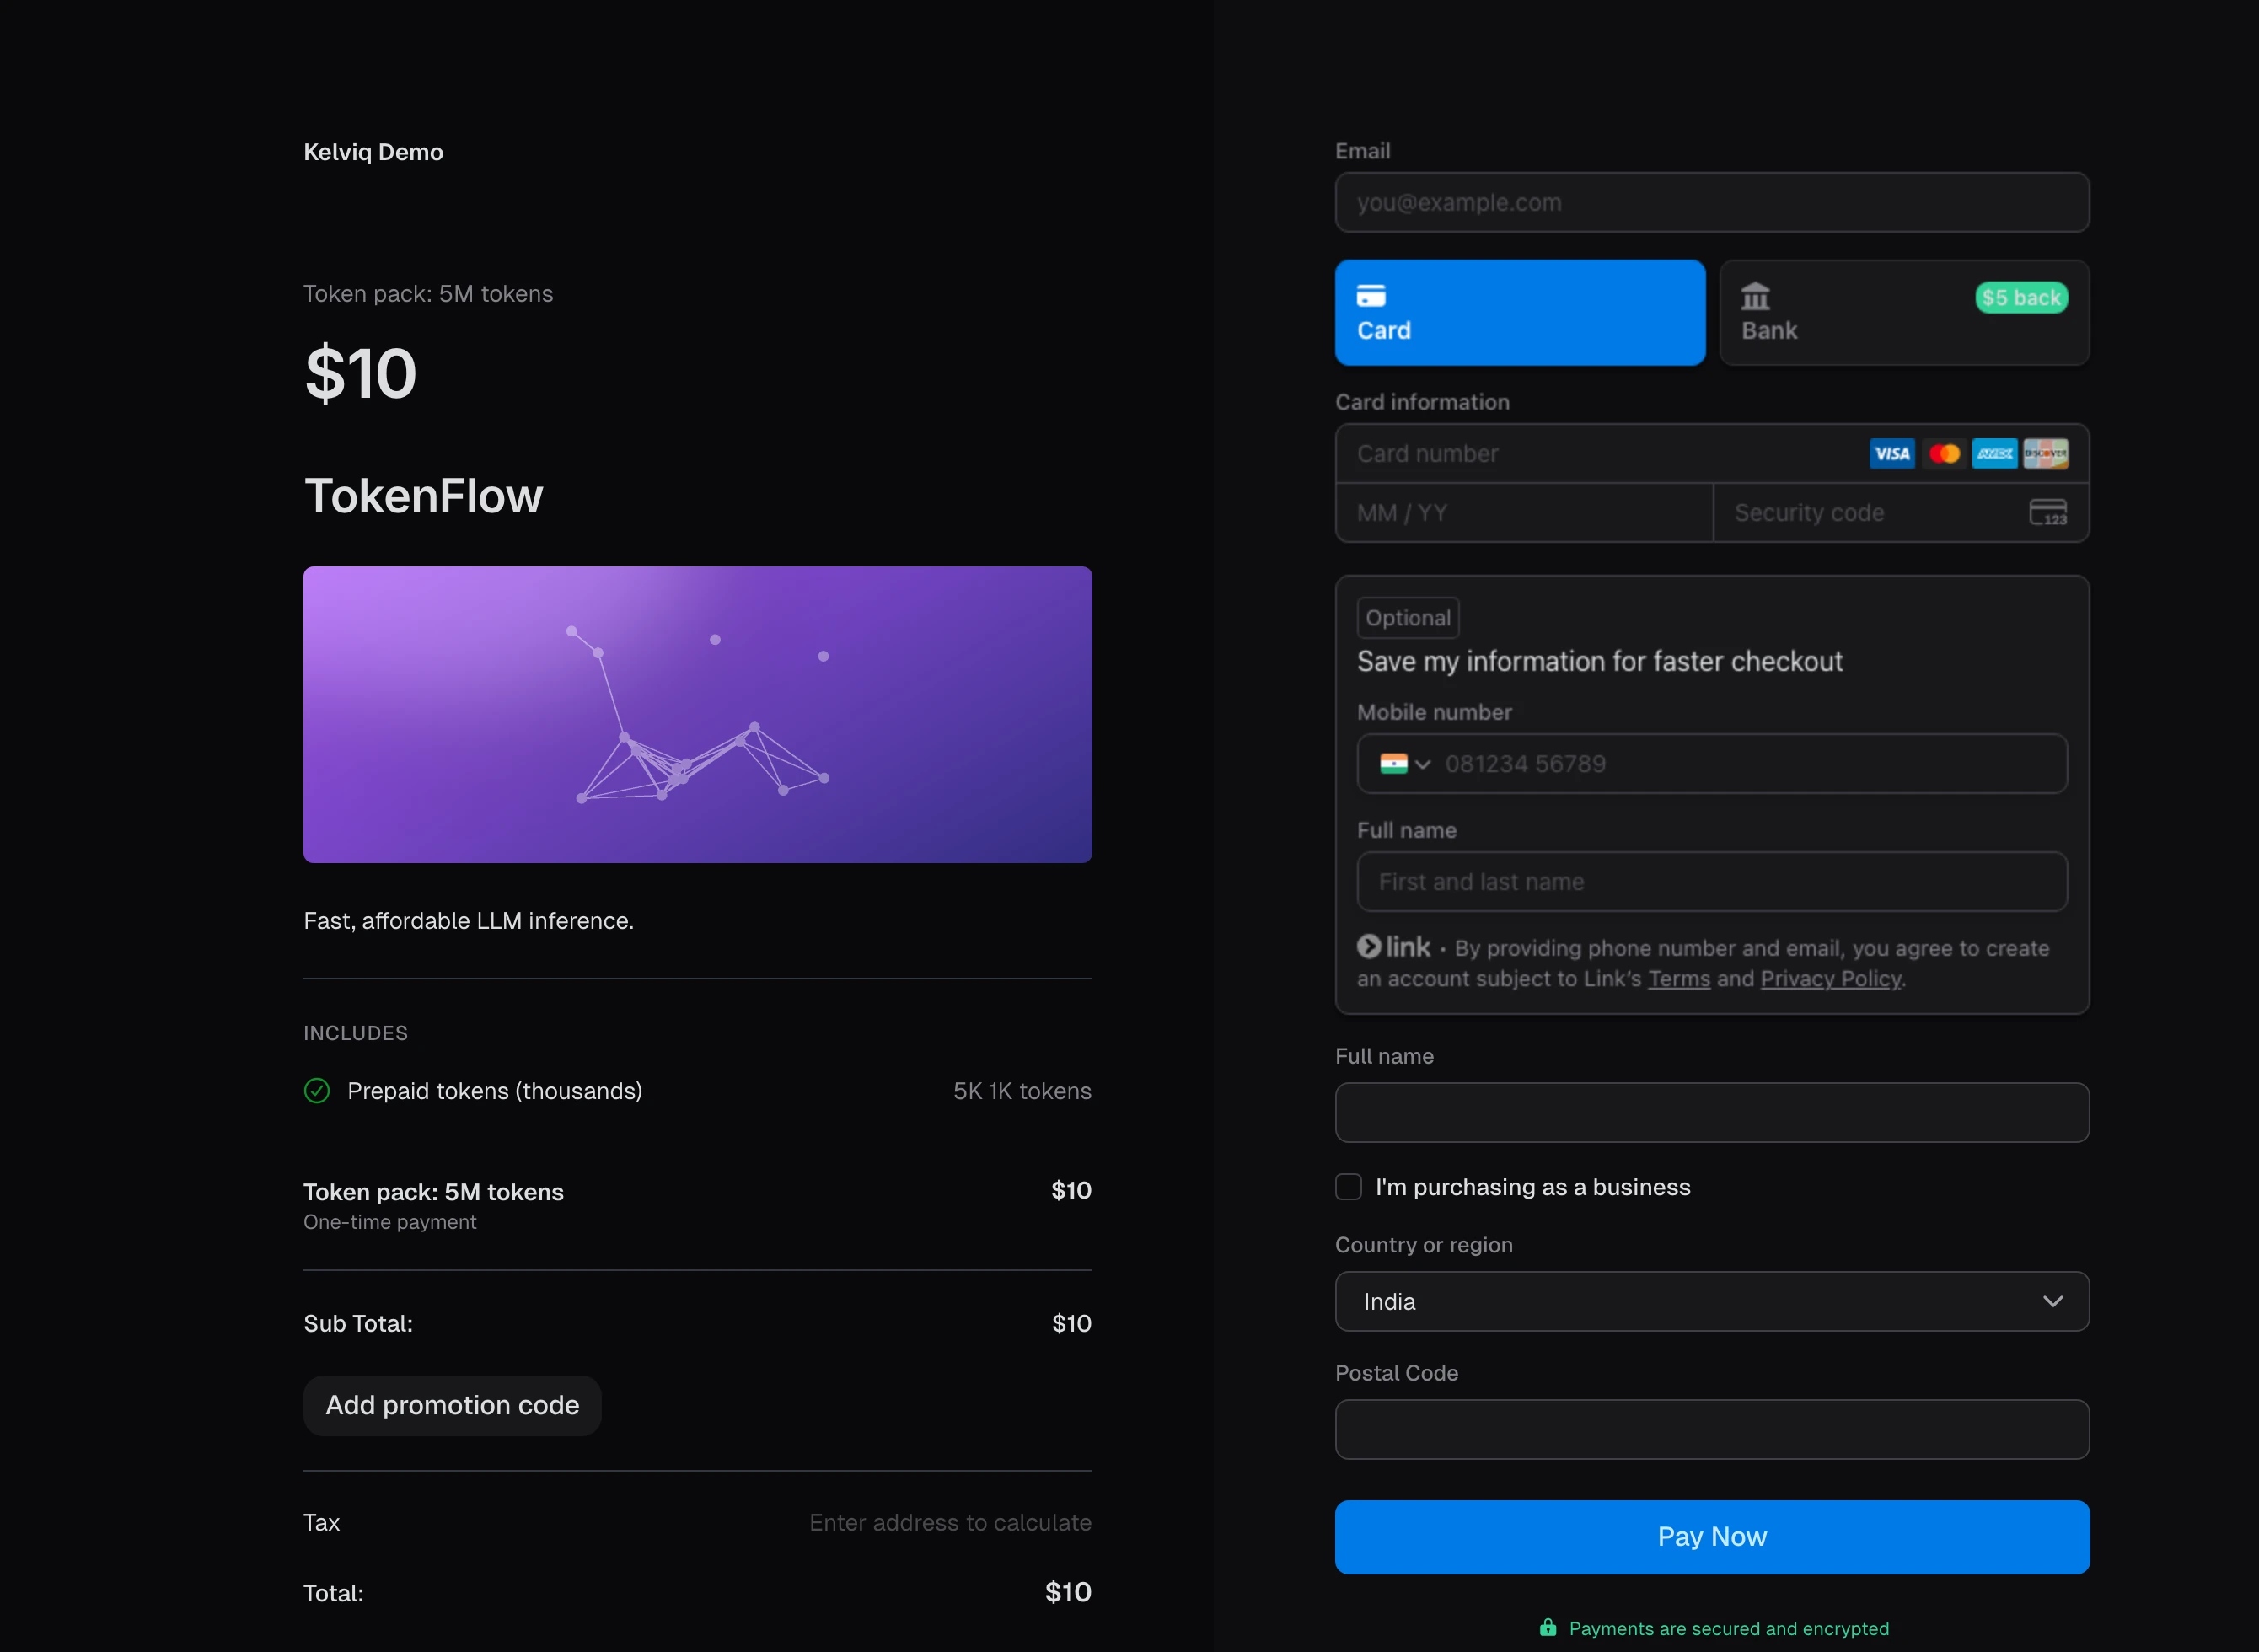Viewport: 2259px width, 1652px height.
Task: Click the First and last name field
Action: point(1711,881)
